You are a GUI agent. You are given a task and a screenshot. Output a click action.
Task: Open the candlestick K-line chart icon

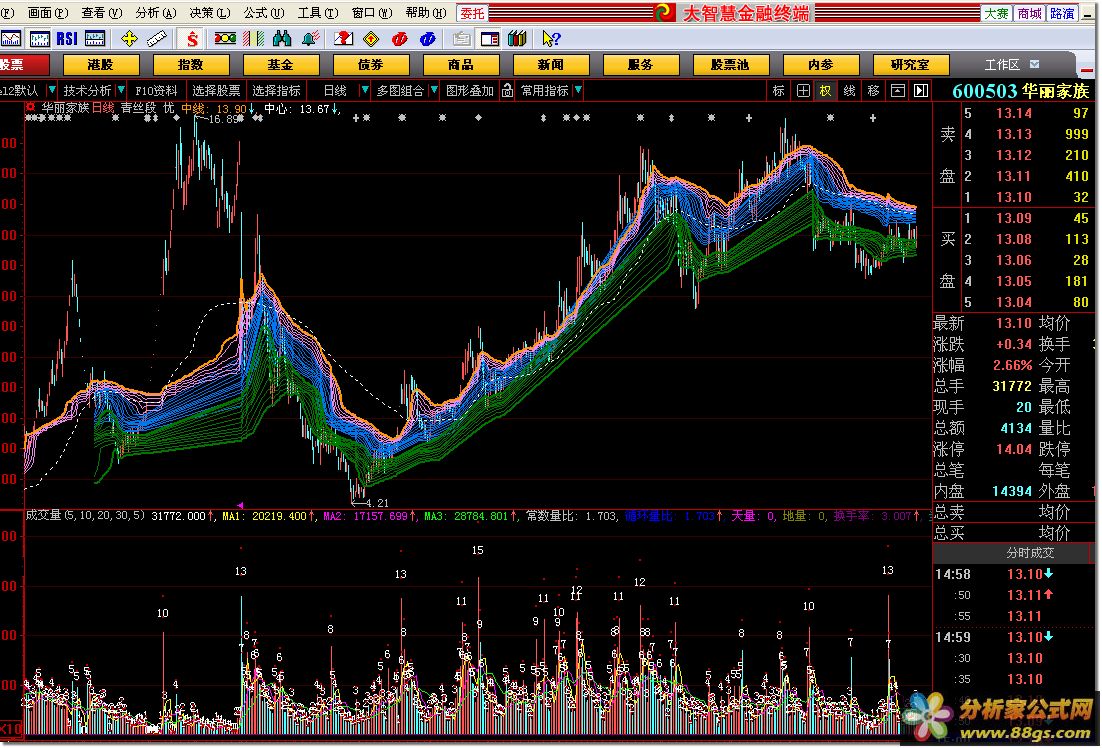[x=39, y=39]
